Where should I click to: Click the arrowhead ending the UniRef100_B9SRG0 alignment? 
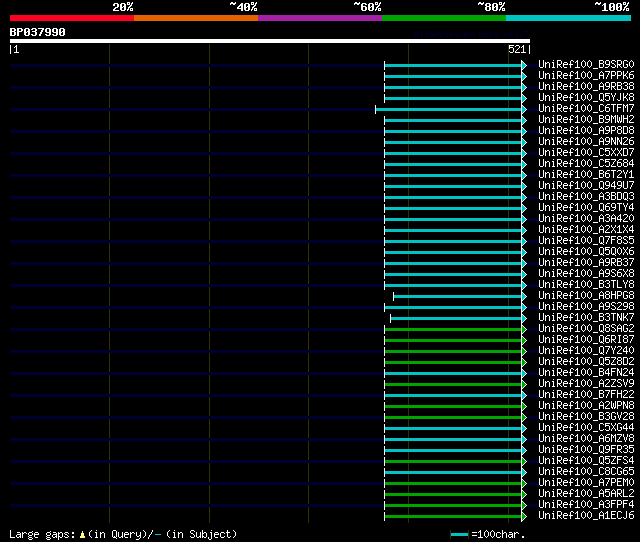(x=524, y=65)
